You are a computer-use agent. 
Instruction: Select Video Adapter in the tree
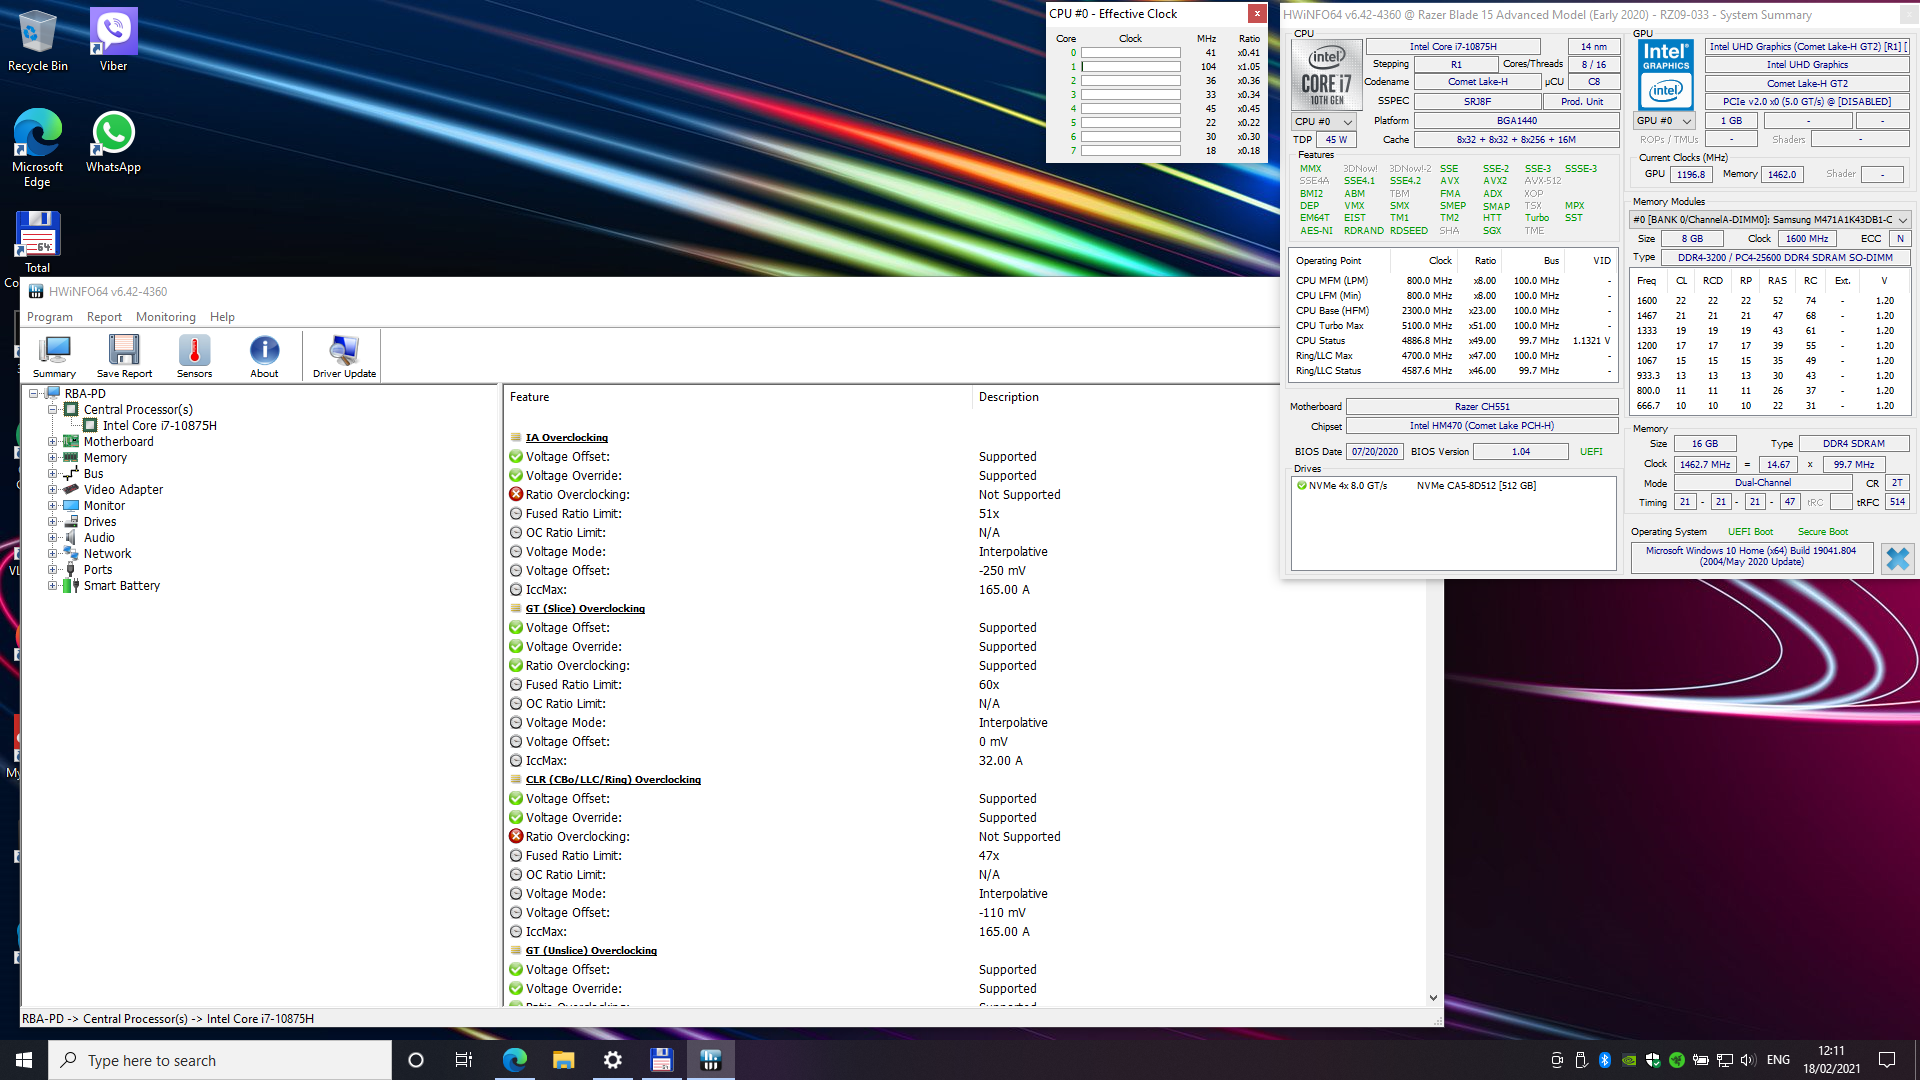tap(123, 490)
